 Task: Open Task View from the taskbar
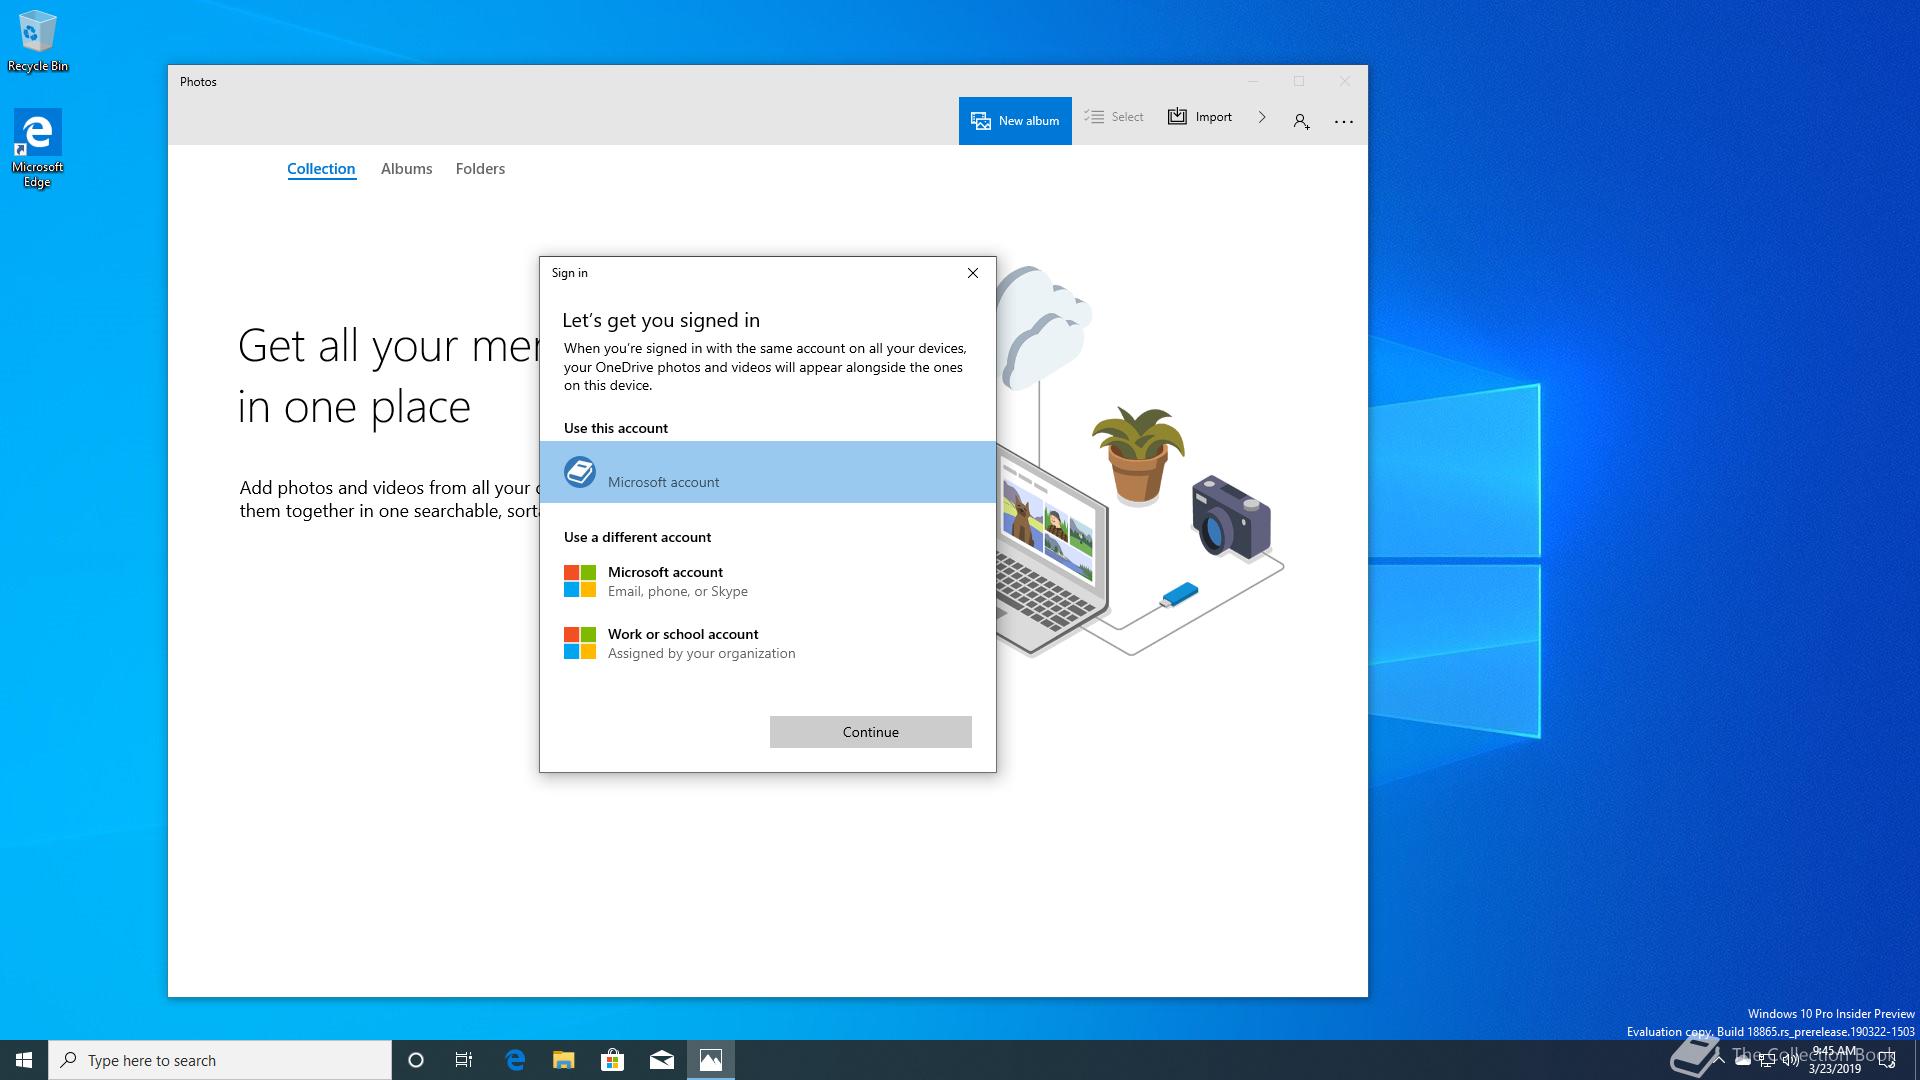tap(464, 1060)
